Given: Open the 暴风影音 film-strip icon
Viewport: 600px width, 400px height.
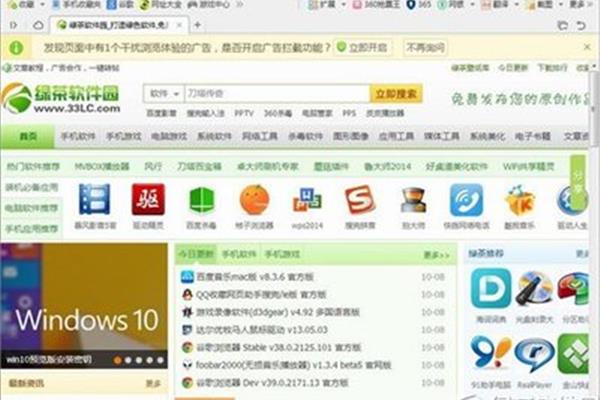Looking at the screenshot, I should (x=95, y=199).
